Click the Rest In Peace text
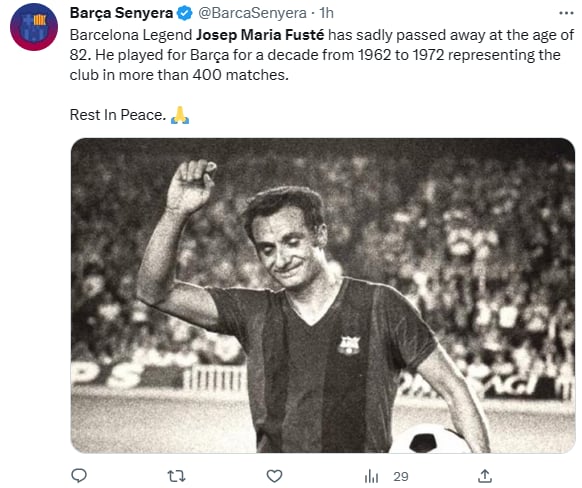Image resolution: width=582 pixels, height=488 pixels. (x=118, y=115)
